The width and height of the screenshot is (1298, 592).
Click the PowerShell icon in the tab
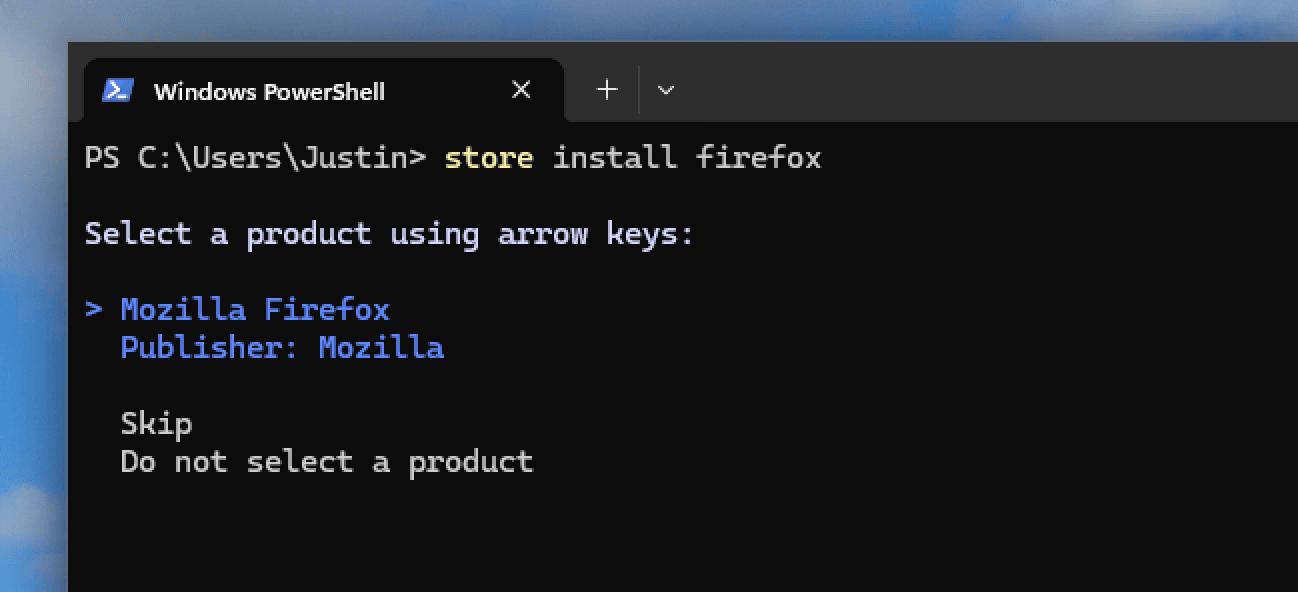(x=118, y=91)
